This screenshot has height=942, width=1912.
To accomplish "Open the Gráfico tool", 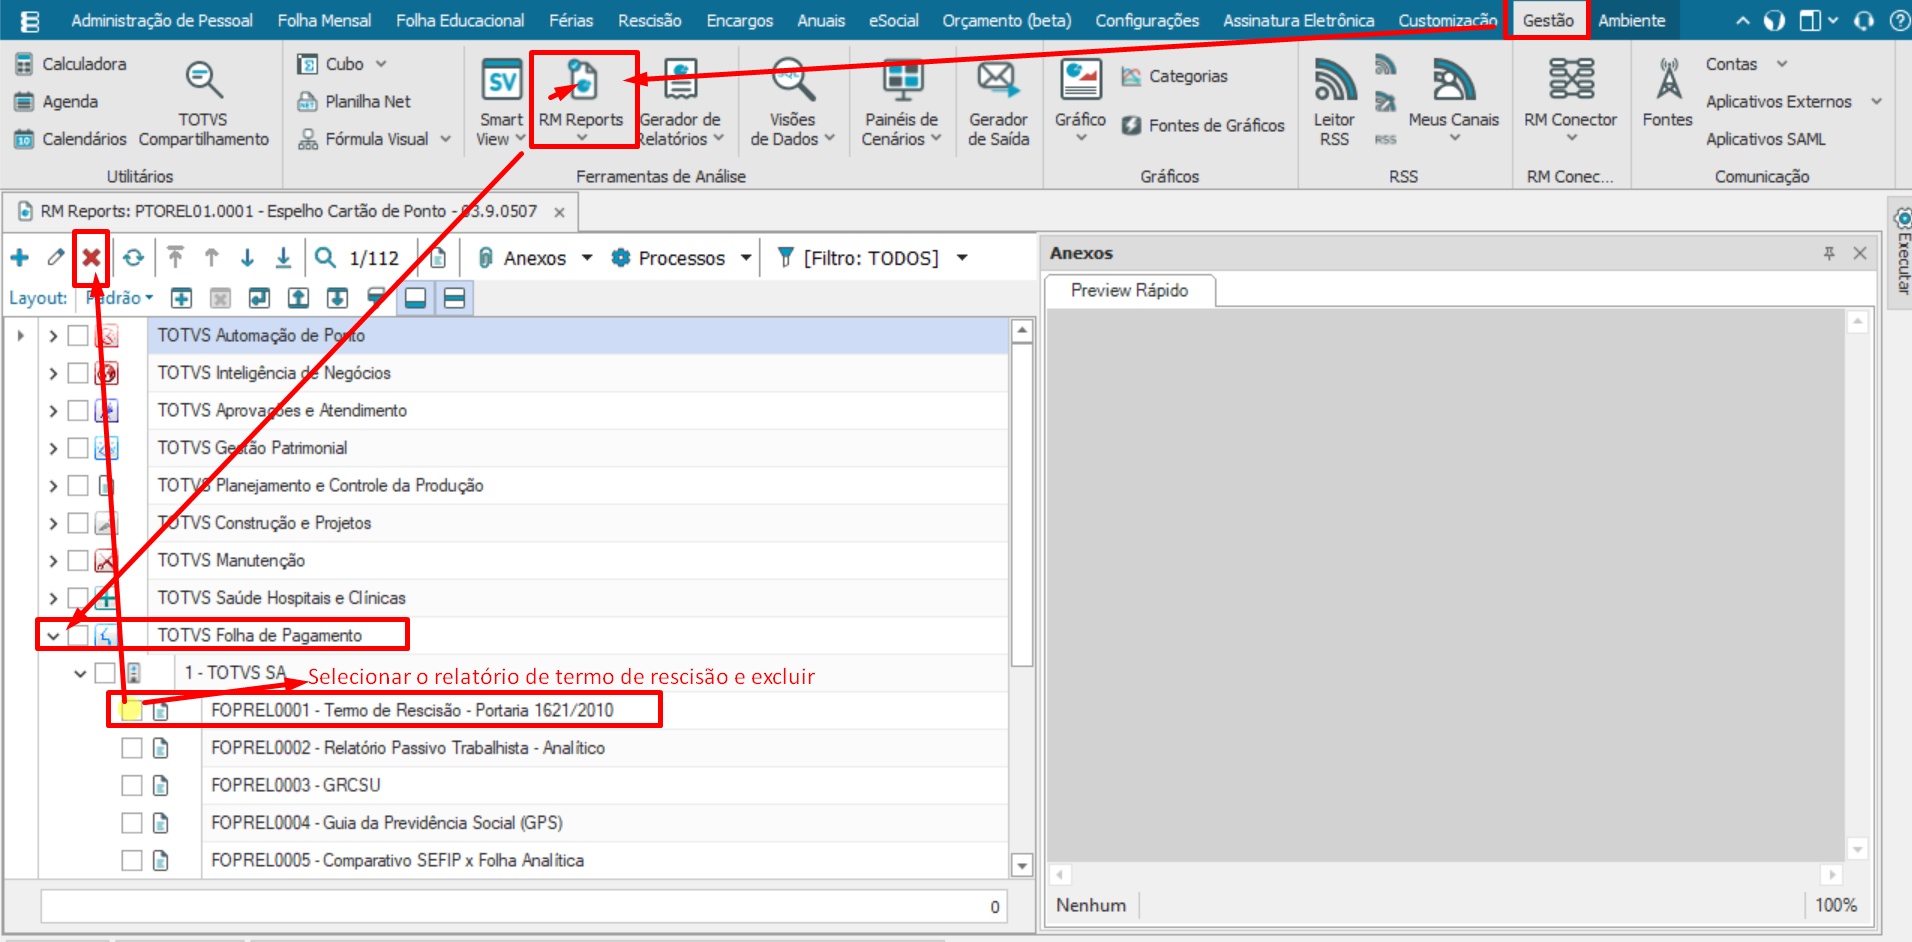I will coord(1081,100).
